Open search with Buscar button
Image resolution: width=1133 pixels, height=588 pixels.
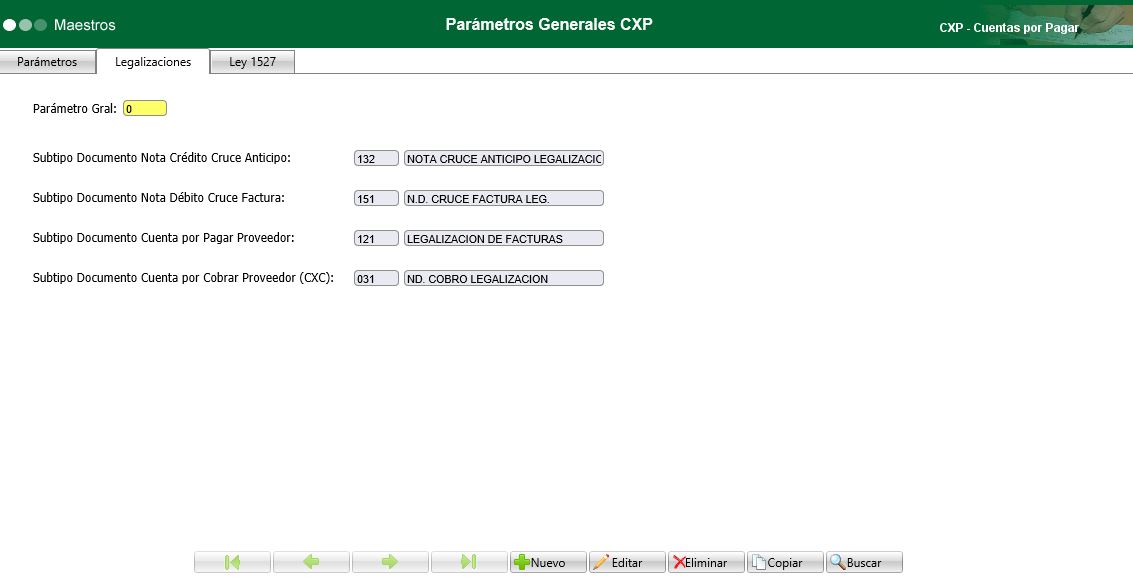[x=864, y=562]
